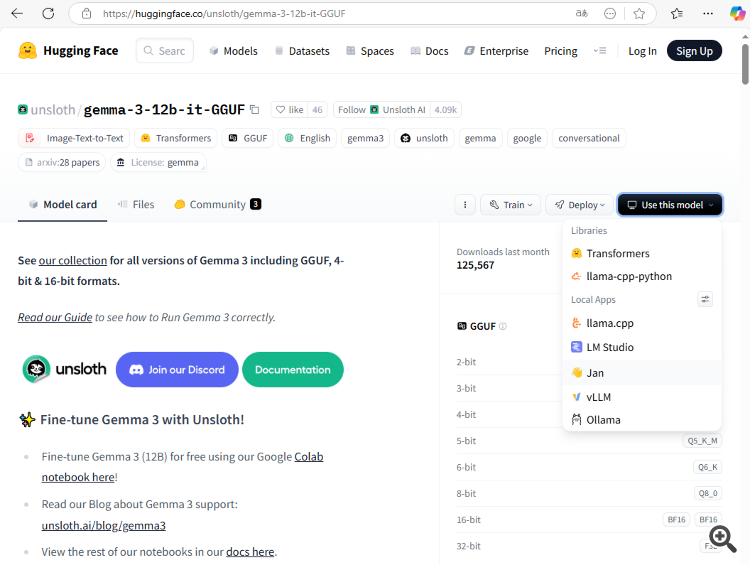Screen dimensions: 750x565
Task: Open the navigation overflow menu icon
Action: (600, 51)
